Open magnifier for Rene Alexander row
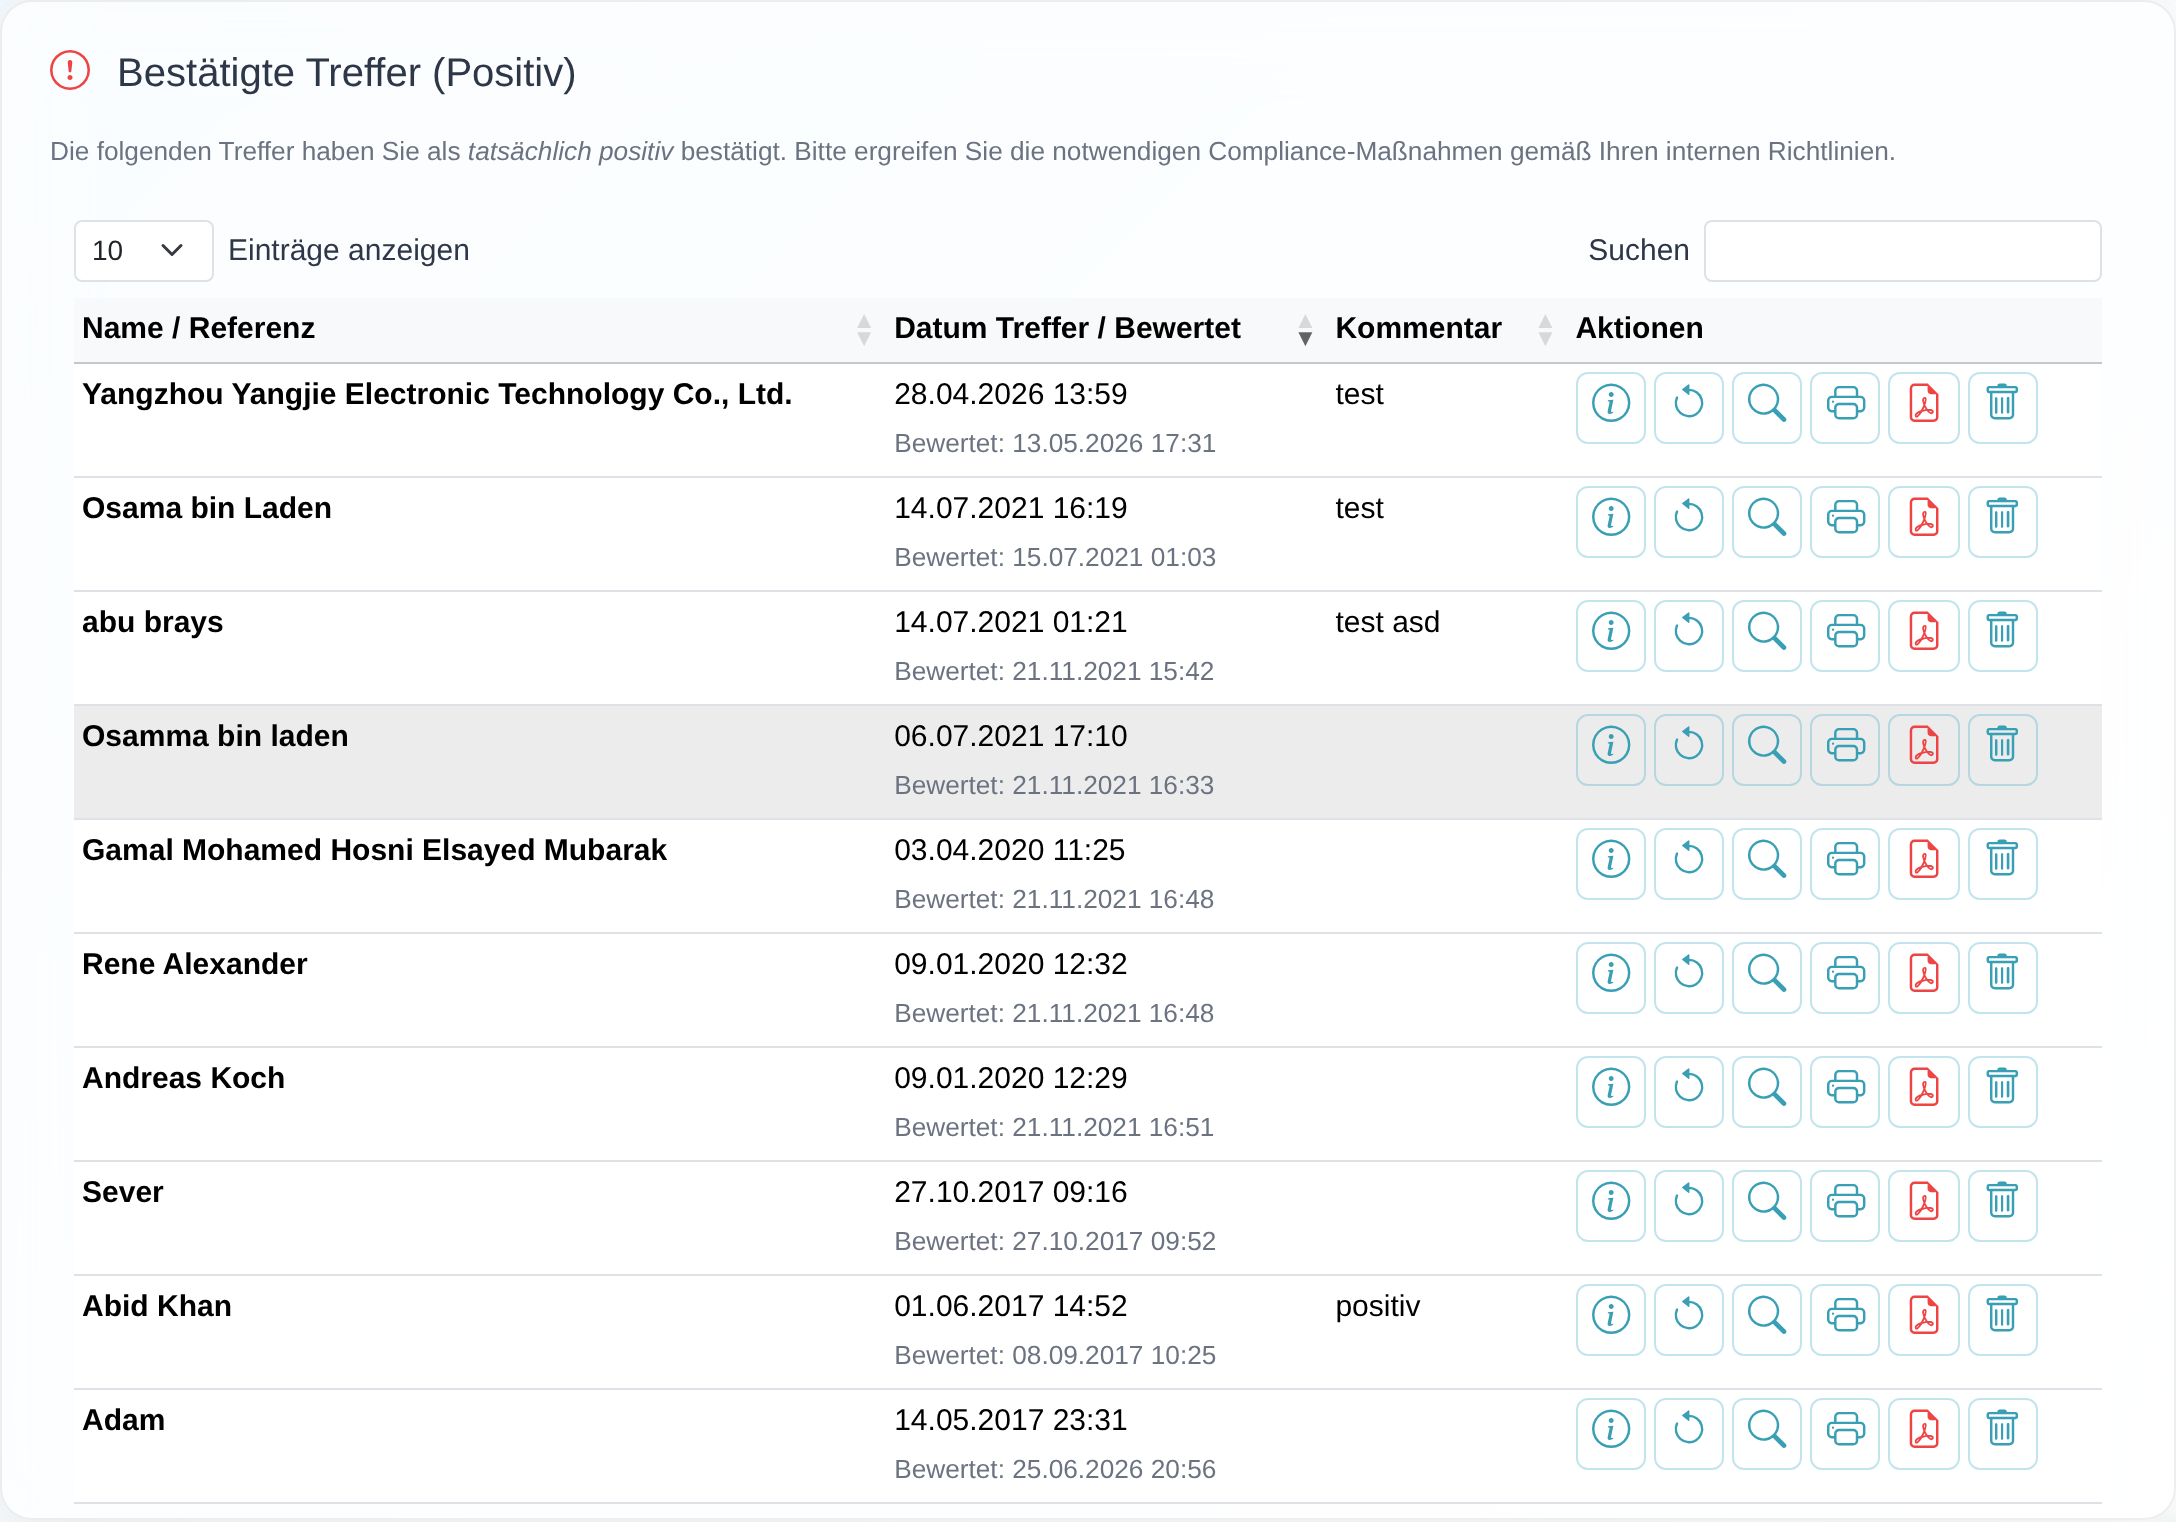This screenshot has height=1522, width=2176. pos(1766,977)
